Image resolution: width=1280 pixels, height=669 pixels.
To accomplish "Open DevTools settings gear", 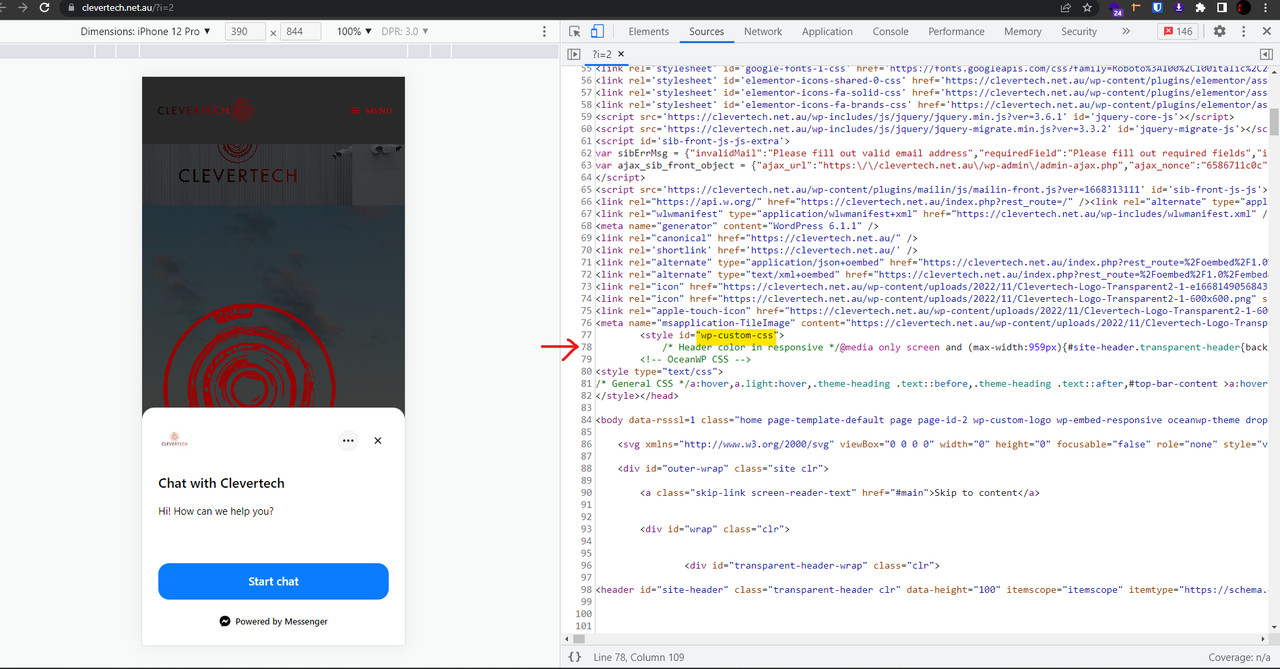I will point(1219,32).
